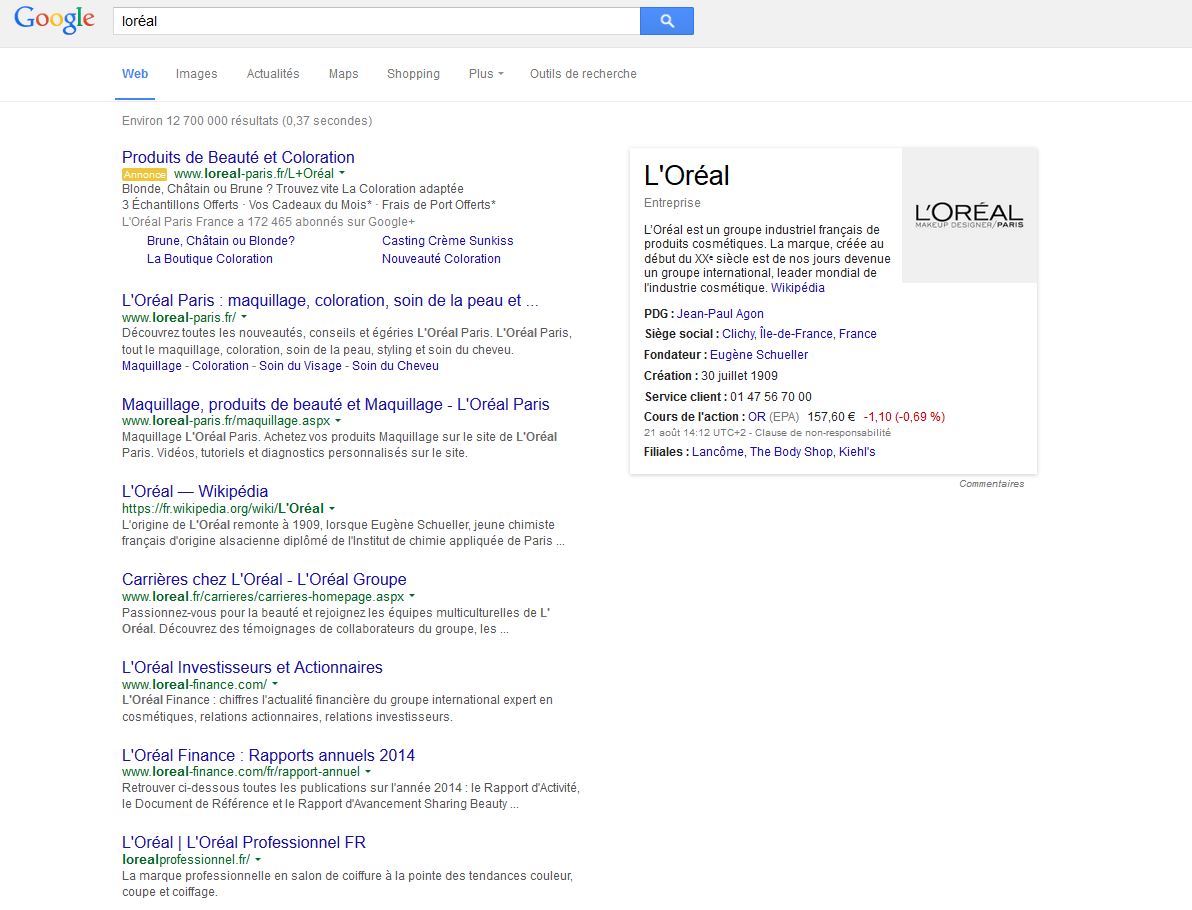This screenshot has height=910, width=1192.
Task: Open the Coloration sub-link under L'Oréal Paris
Action: 220,366
